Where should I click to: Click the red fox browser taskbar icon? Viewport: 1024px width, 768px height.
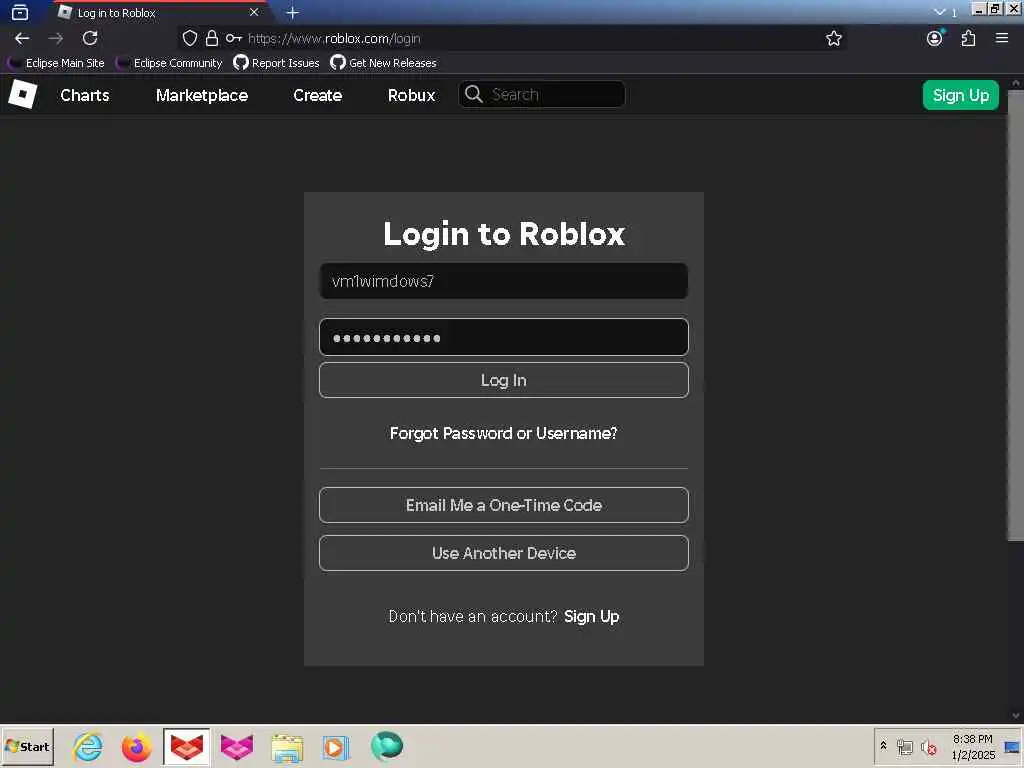(187, 747)
